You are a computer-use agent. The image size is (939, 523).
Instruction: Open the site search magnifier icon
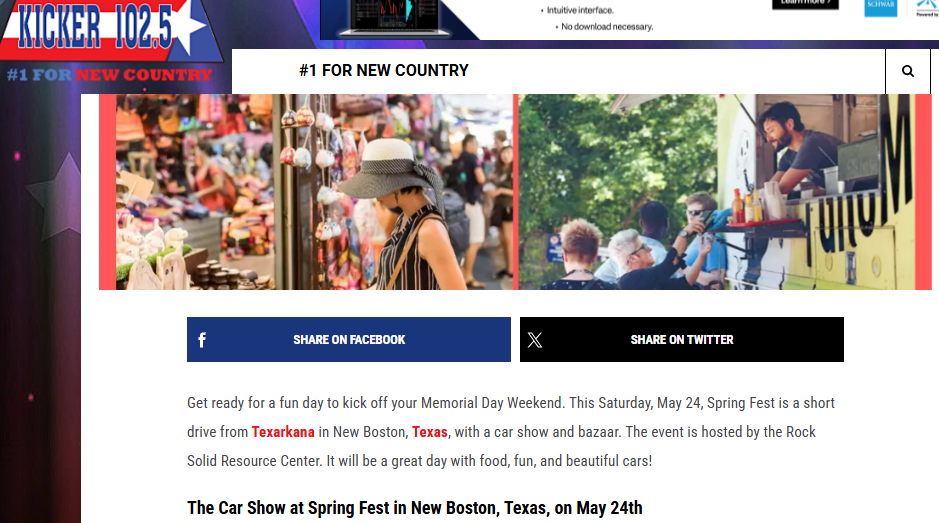(908, 71)
